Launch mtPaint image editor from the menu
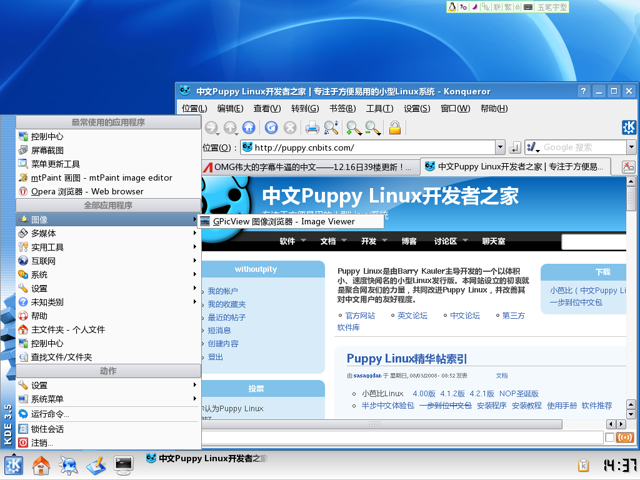The width and height of the screenshot is (640, 480). (x=108, y=178)
